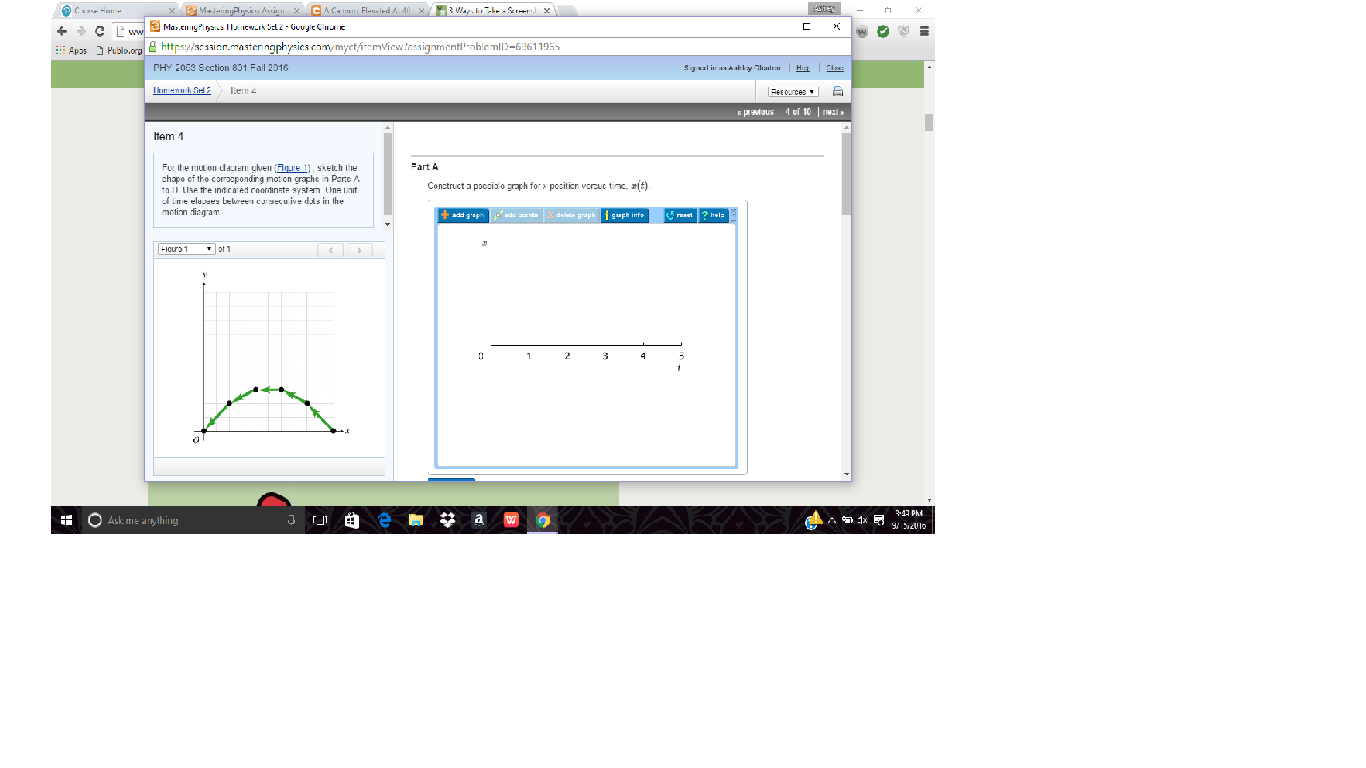Open graphing tool help
Image resolution: width=1366 pixels, height=768 pixels.
point(714,215)
